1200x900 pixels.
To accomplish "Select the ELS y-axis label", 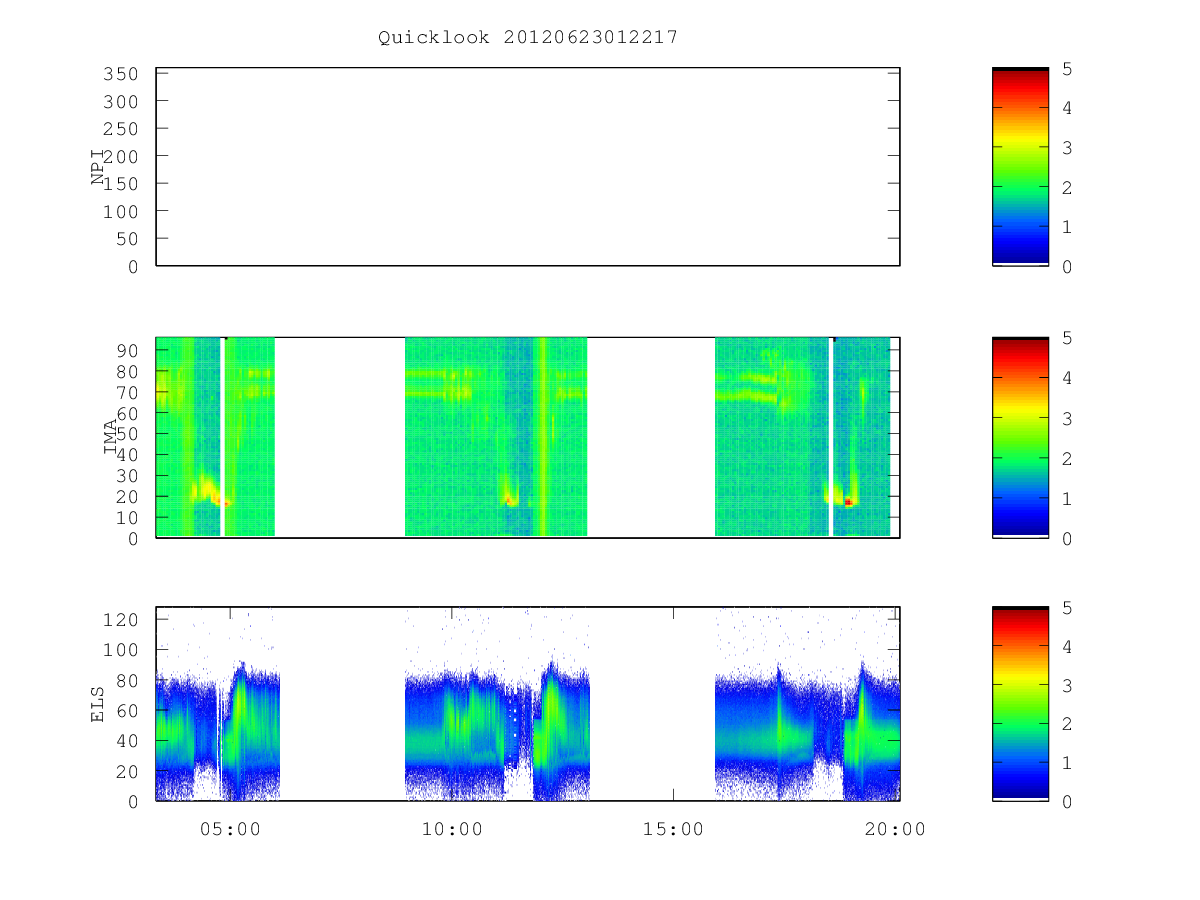I will (98, 703).
